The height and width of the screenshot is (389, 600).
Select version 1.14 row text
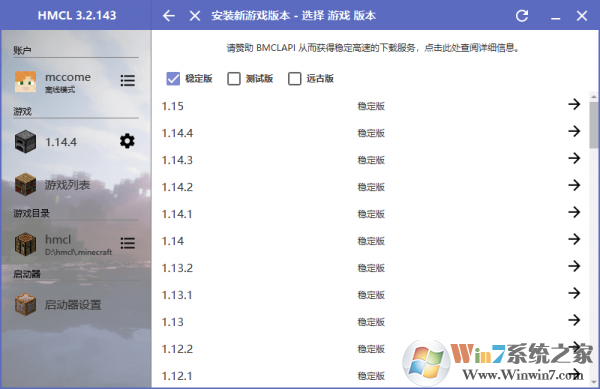pos(173,241)
